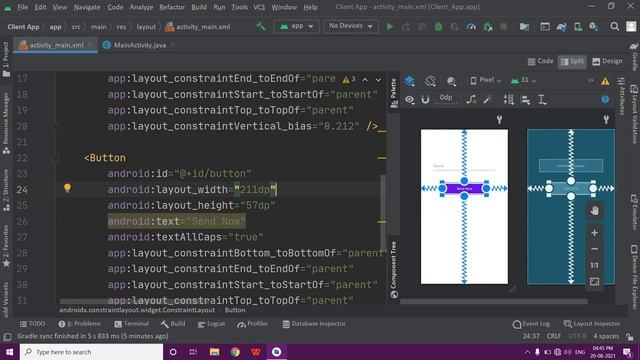Zoom to fit screen icon

point(594,282)
